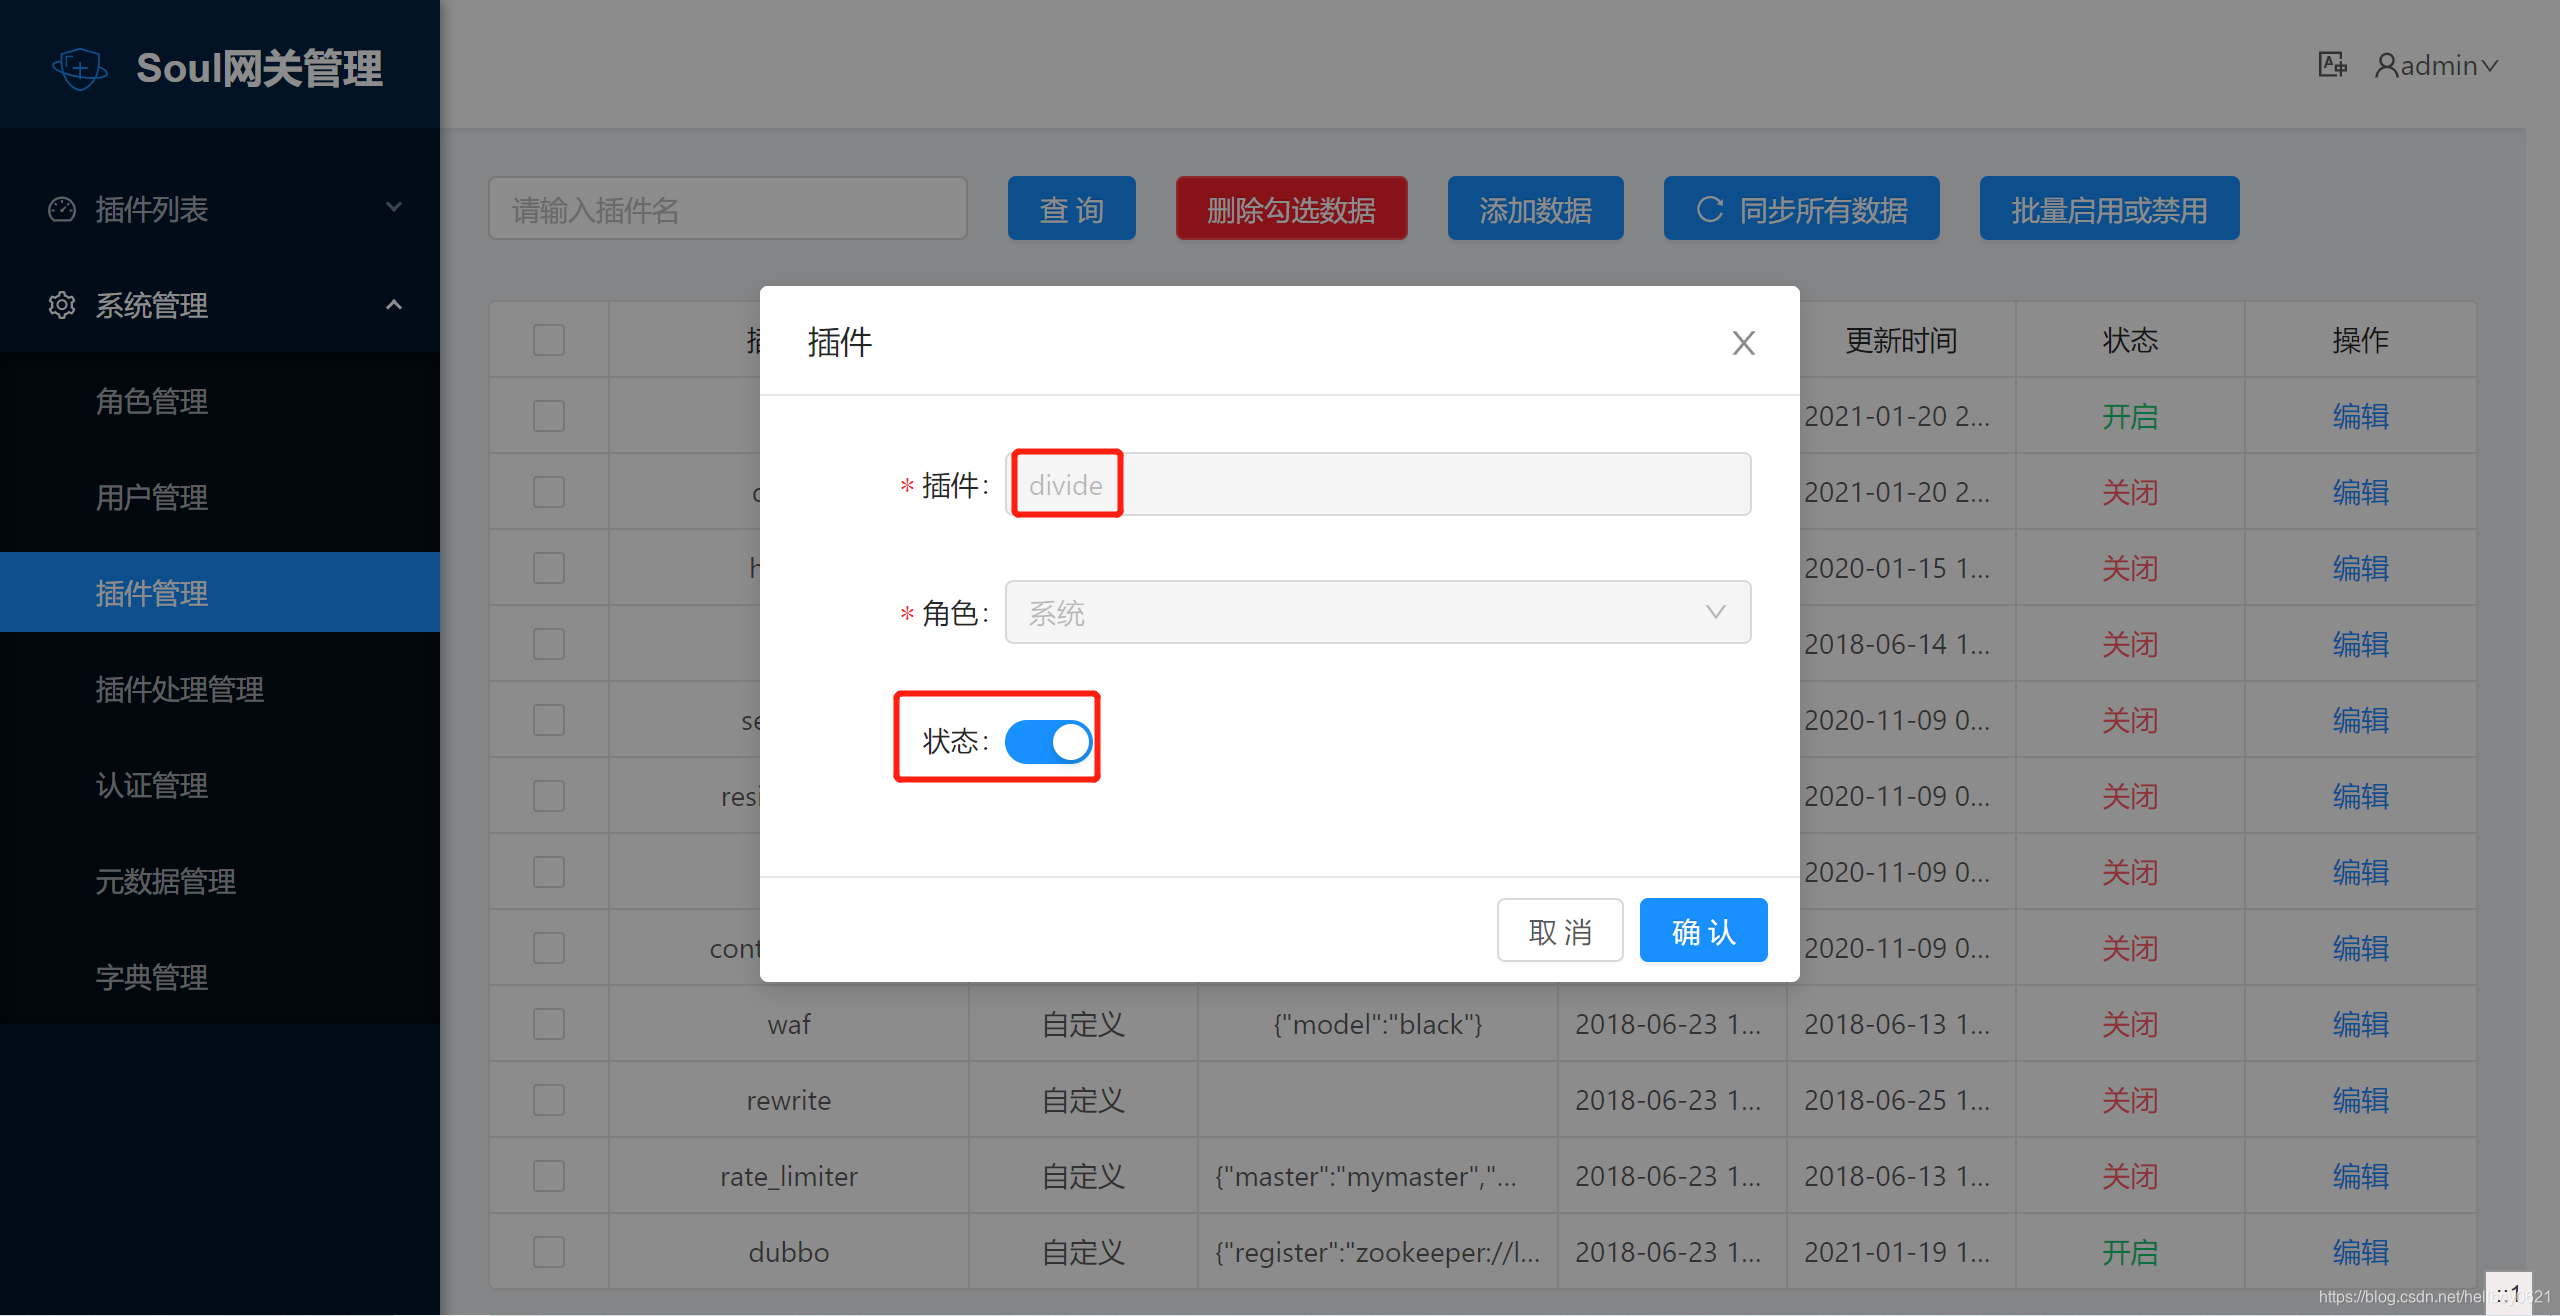Image resolution: width=2560 pixels, height=1316 pixels.
Task: Close the 插件 dialog with X icon
Action: point(1743,343)
